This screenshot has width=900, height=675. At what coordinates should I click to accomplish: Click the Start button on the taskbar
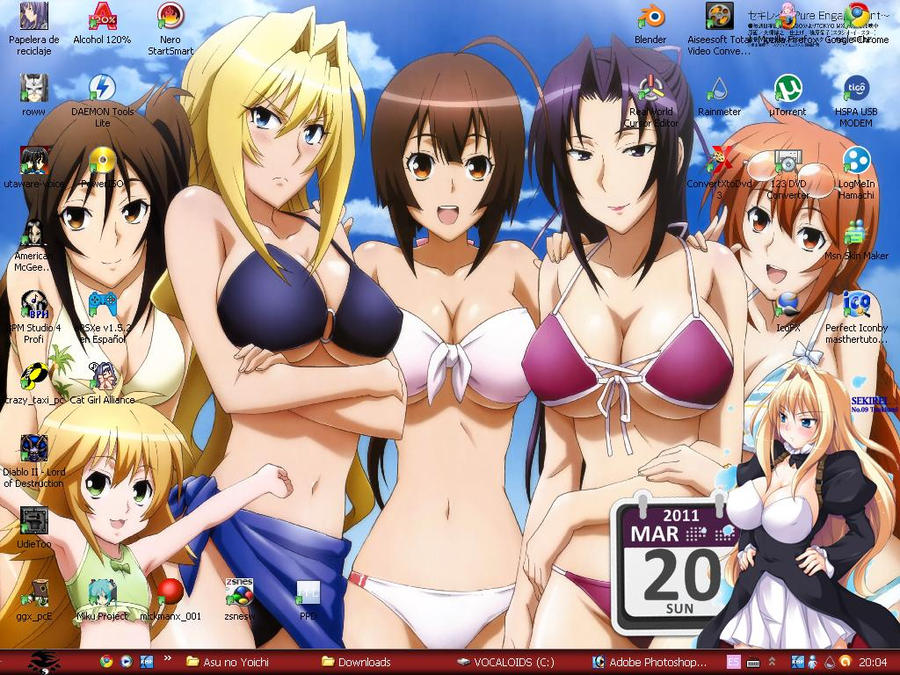pyautogui.click(x=44, y=662)
